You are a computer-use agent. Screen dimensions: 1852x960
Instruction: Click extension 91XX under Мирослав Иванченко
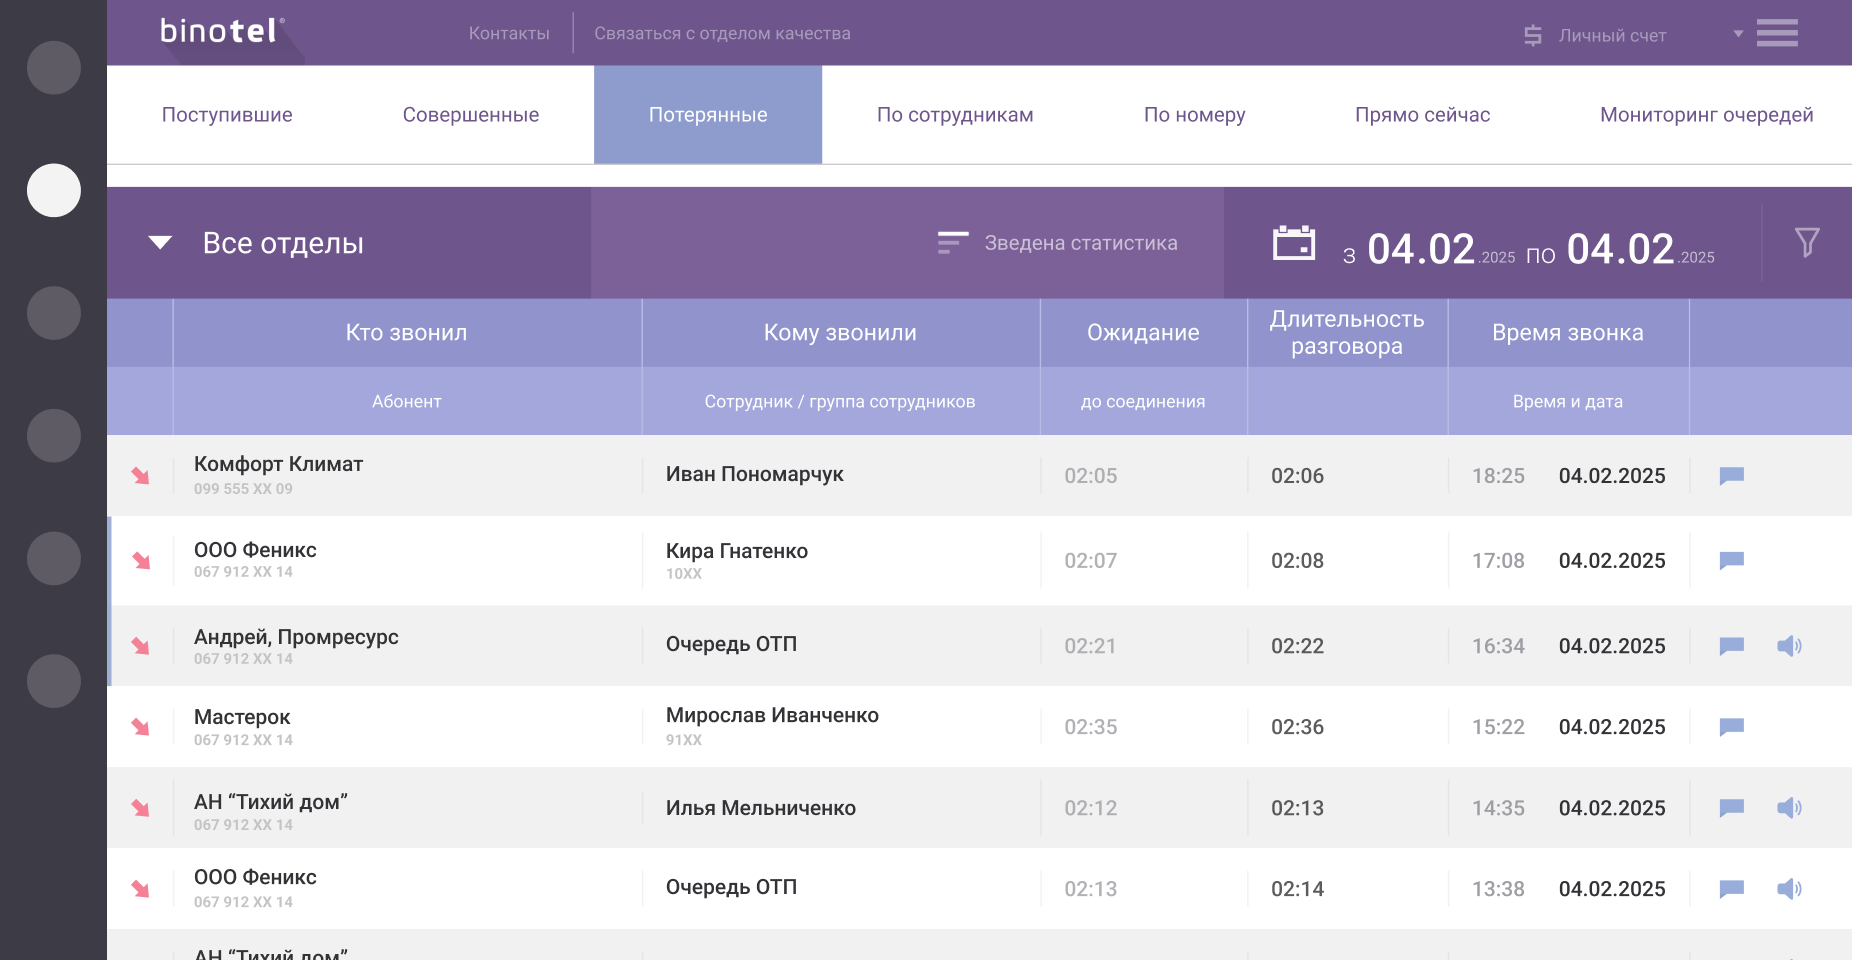pos(684,740)
